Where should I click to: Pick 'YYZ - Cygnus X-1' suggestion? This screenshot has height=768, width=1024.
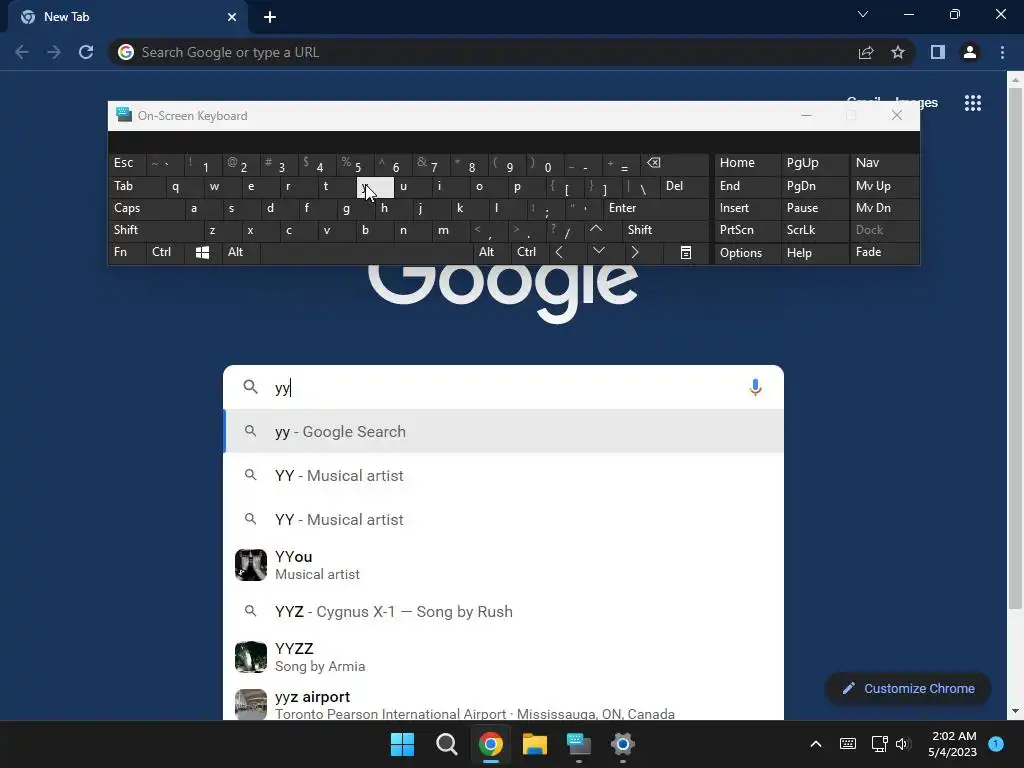(x=504, y=612)
